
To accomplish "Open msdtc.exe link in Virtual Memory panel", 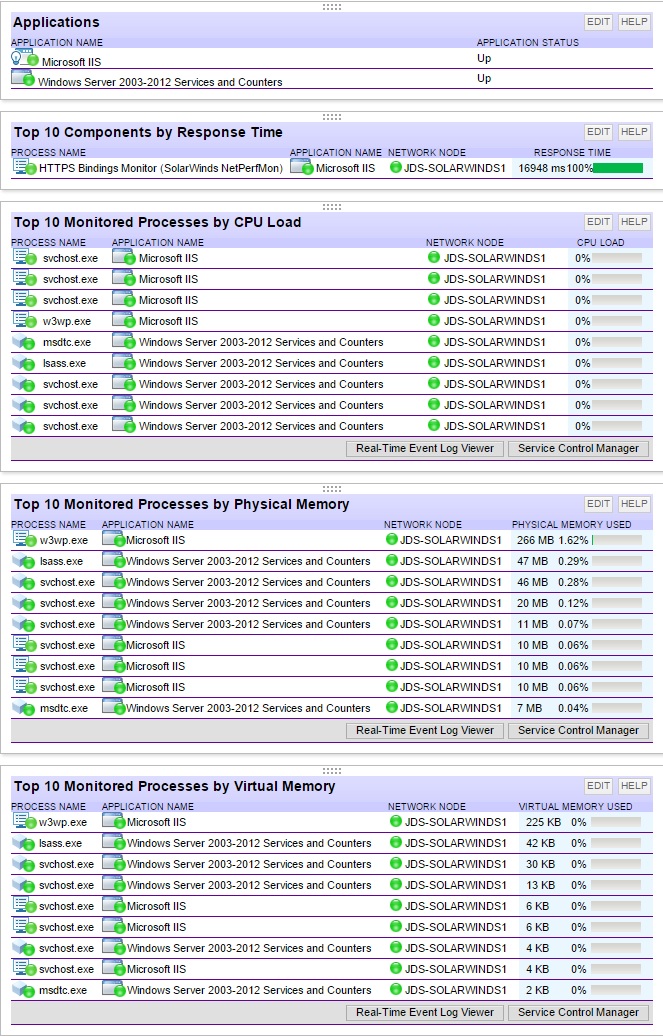I will pyautogui.click(x=63, y=990).
